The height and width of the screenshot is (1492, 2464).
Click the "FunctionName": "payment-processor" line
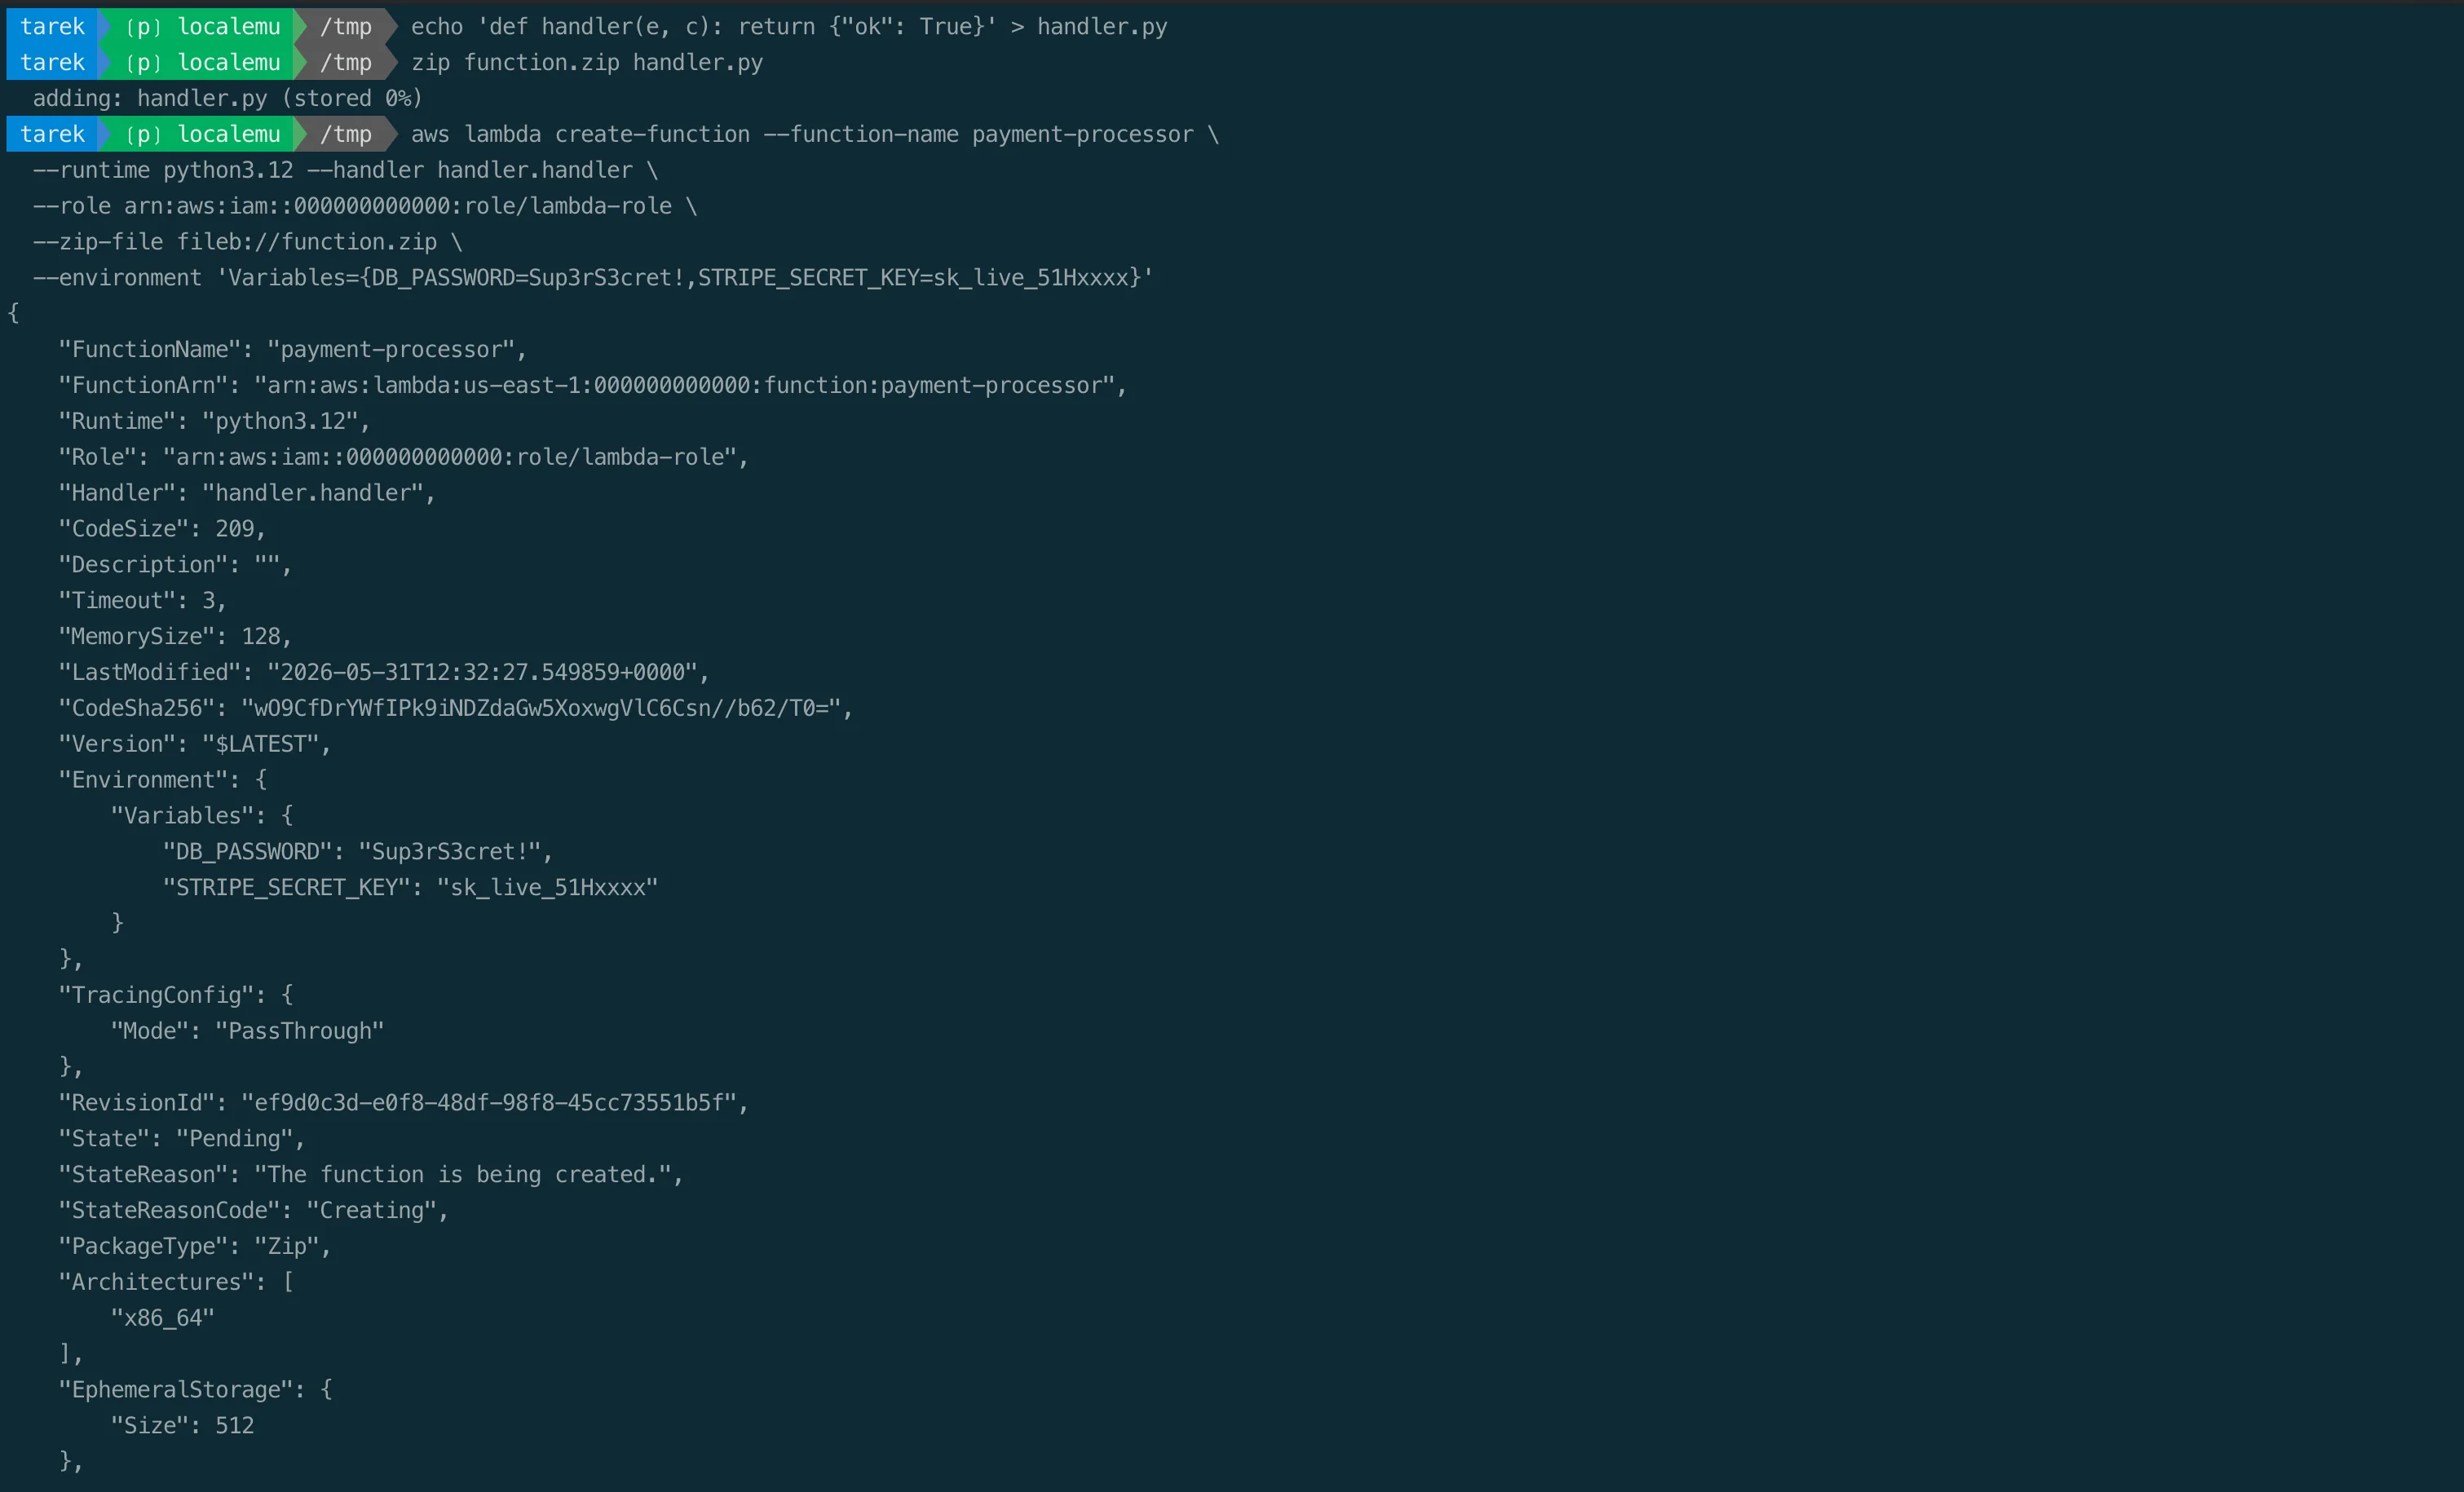(292, 350)
